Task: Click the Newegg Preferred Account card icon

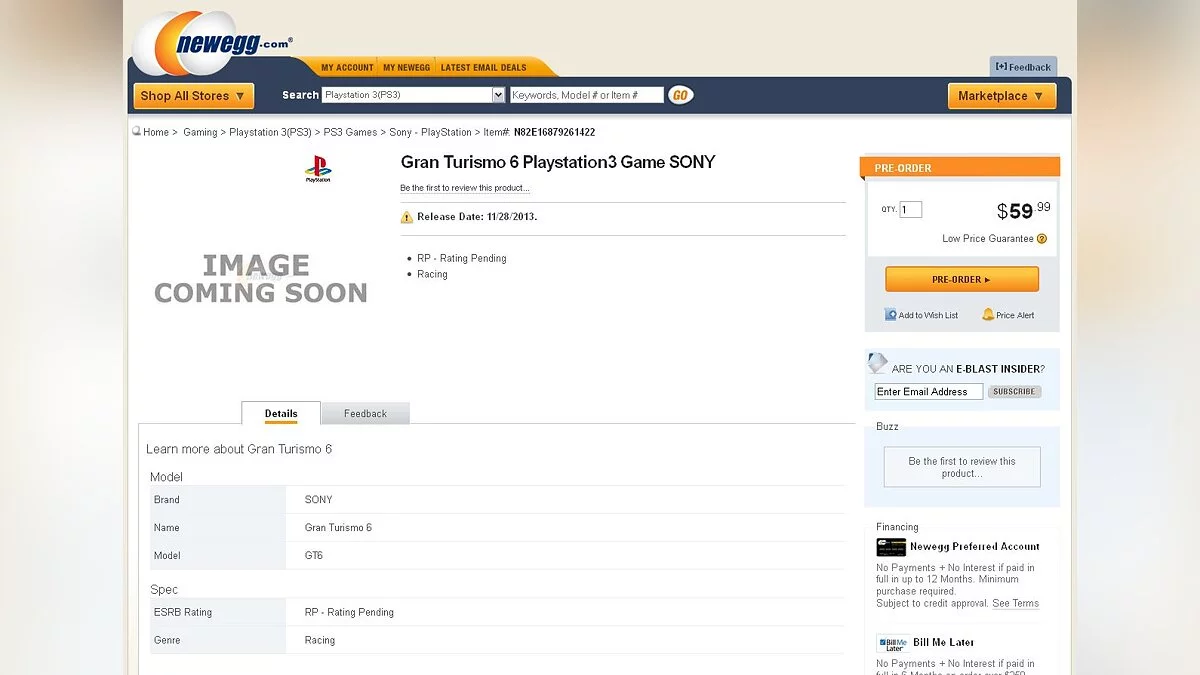Action: point(891,547)
